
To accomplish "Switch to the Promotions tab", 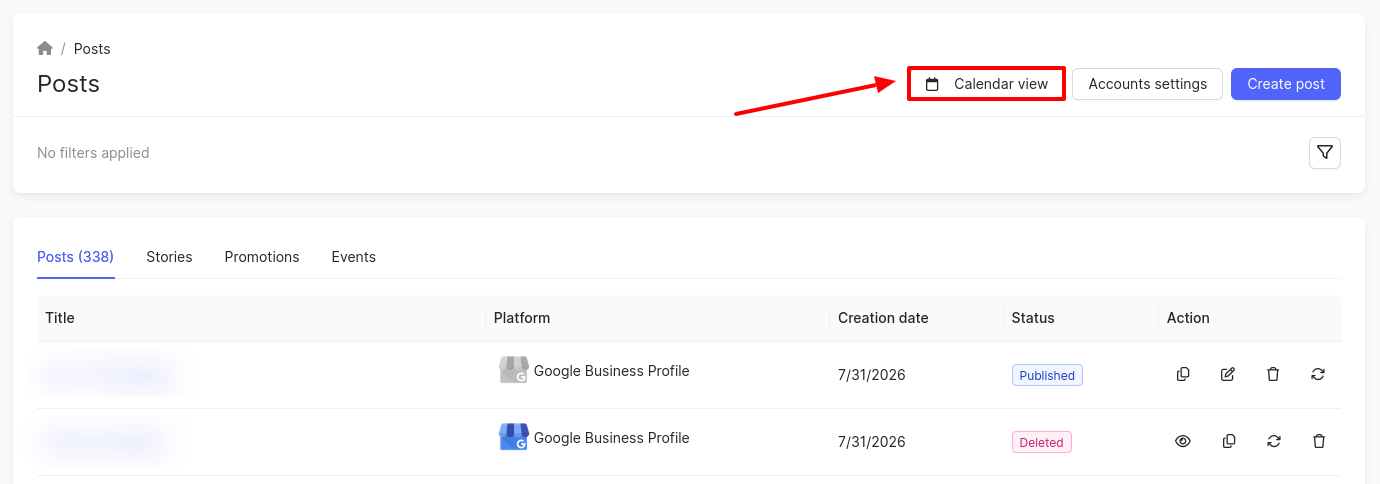I will (x=262, y=257).
